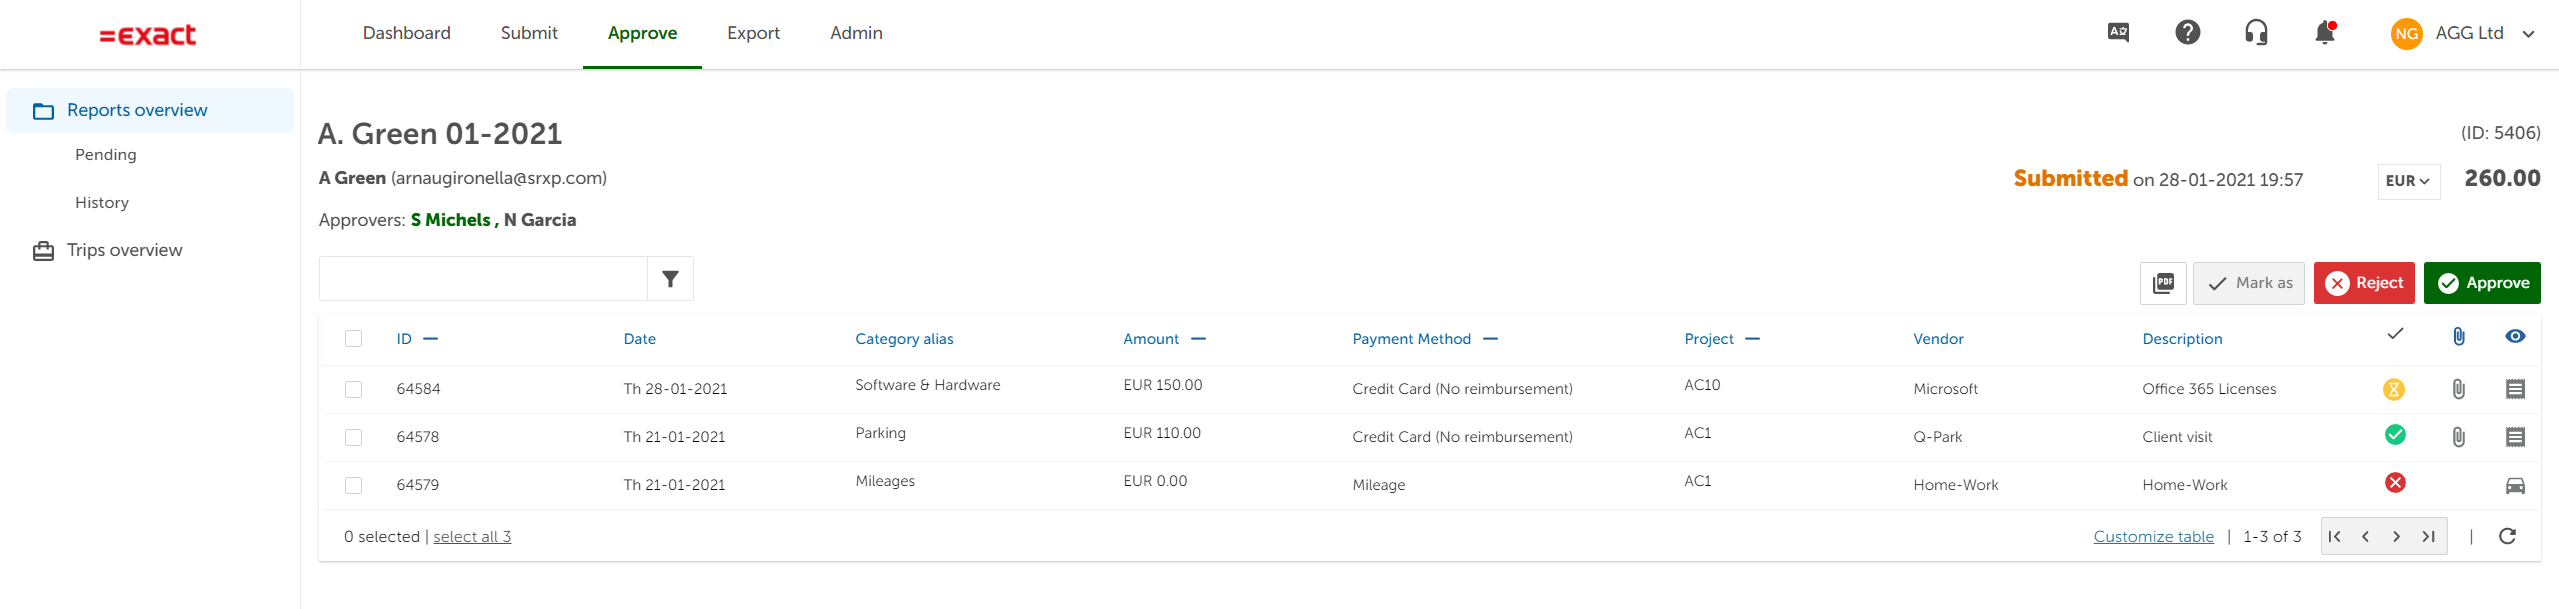Viewport: 2559px width, 609px height.
Task: Click the Description column header
Action: [2182, 339]
